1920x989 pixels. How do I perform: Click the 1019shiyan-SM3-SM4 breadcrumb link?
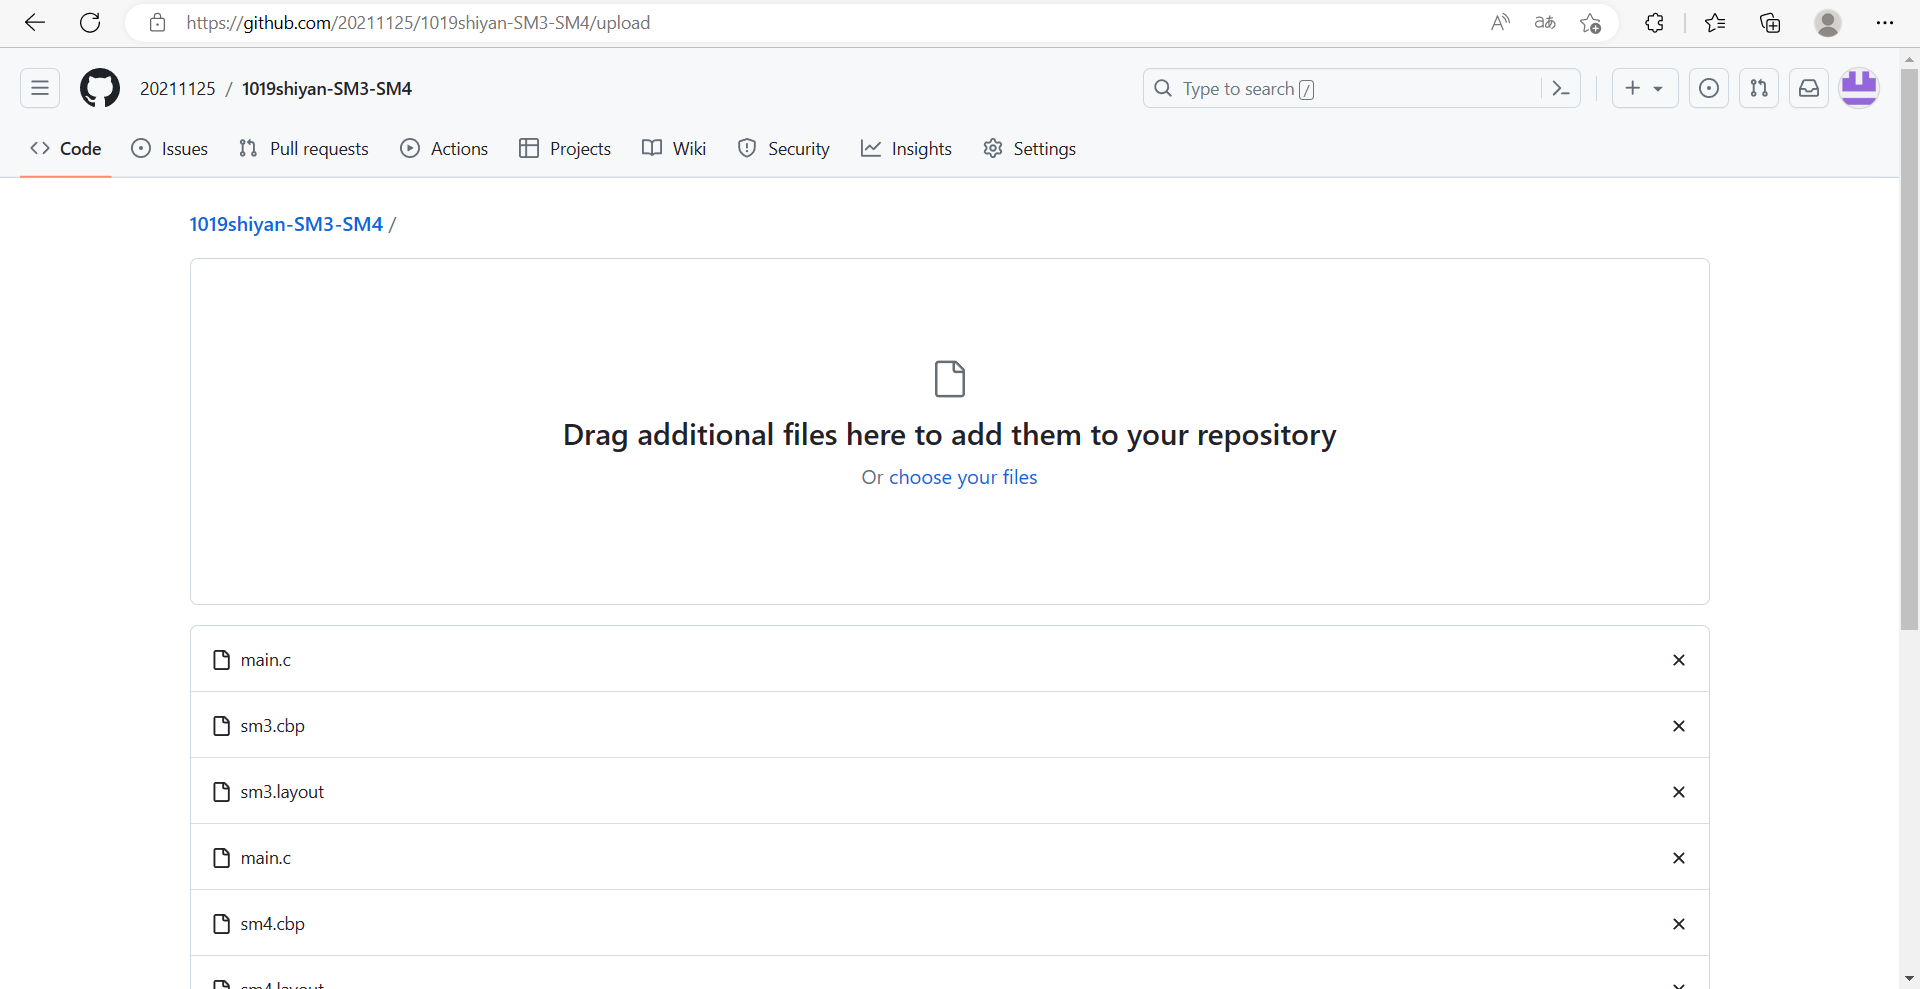pos(286,224)
